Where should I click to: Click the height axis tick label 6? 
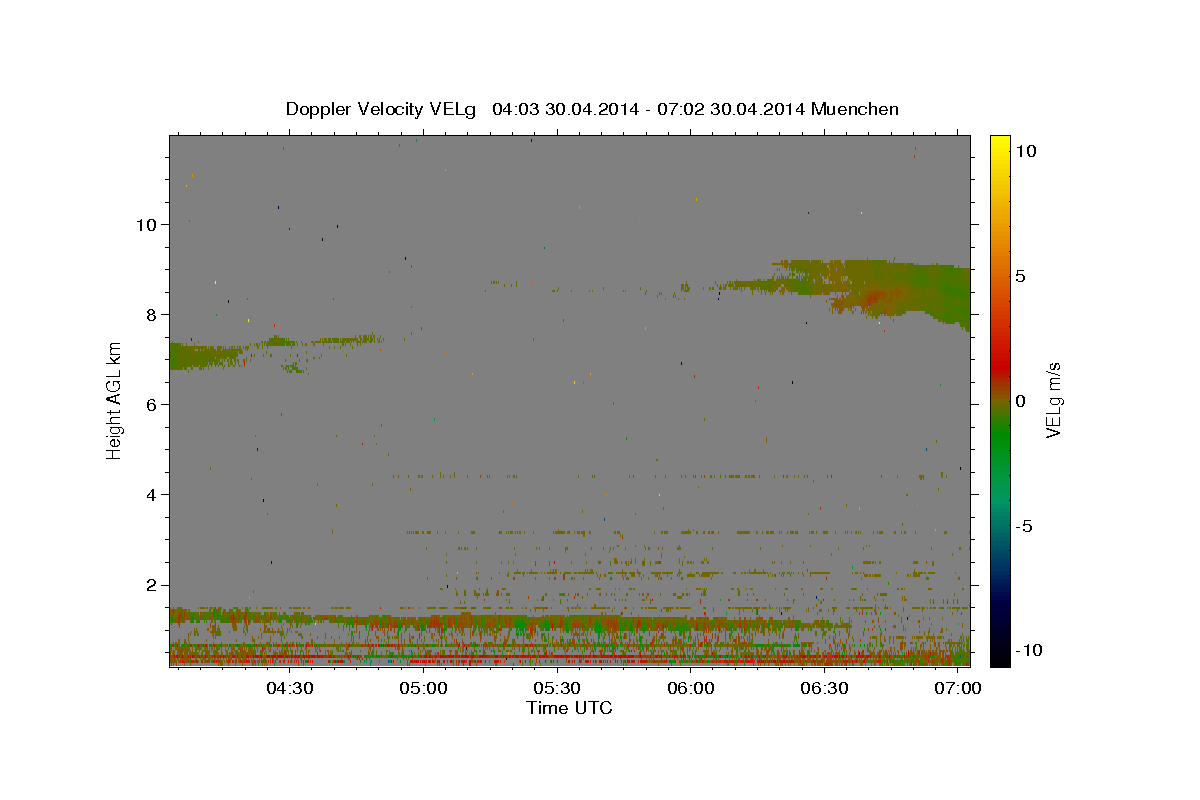(x=151, y=404)
